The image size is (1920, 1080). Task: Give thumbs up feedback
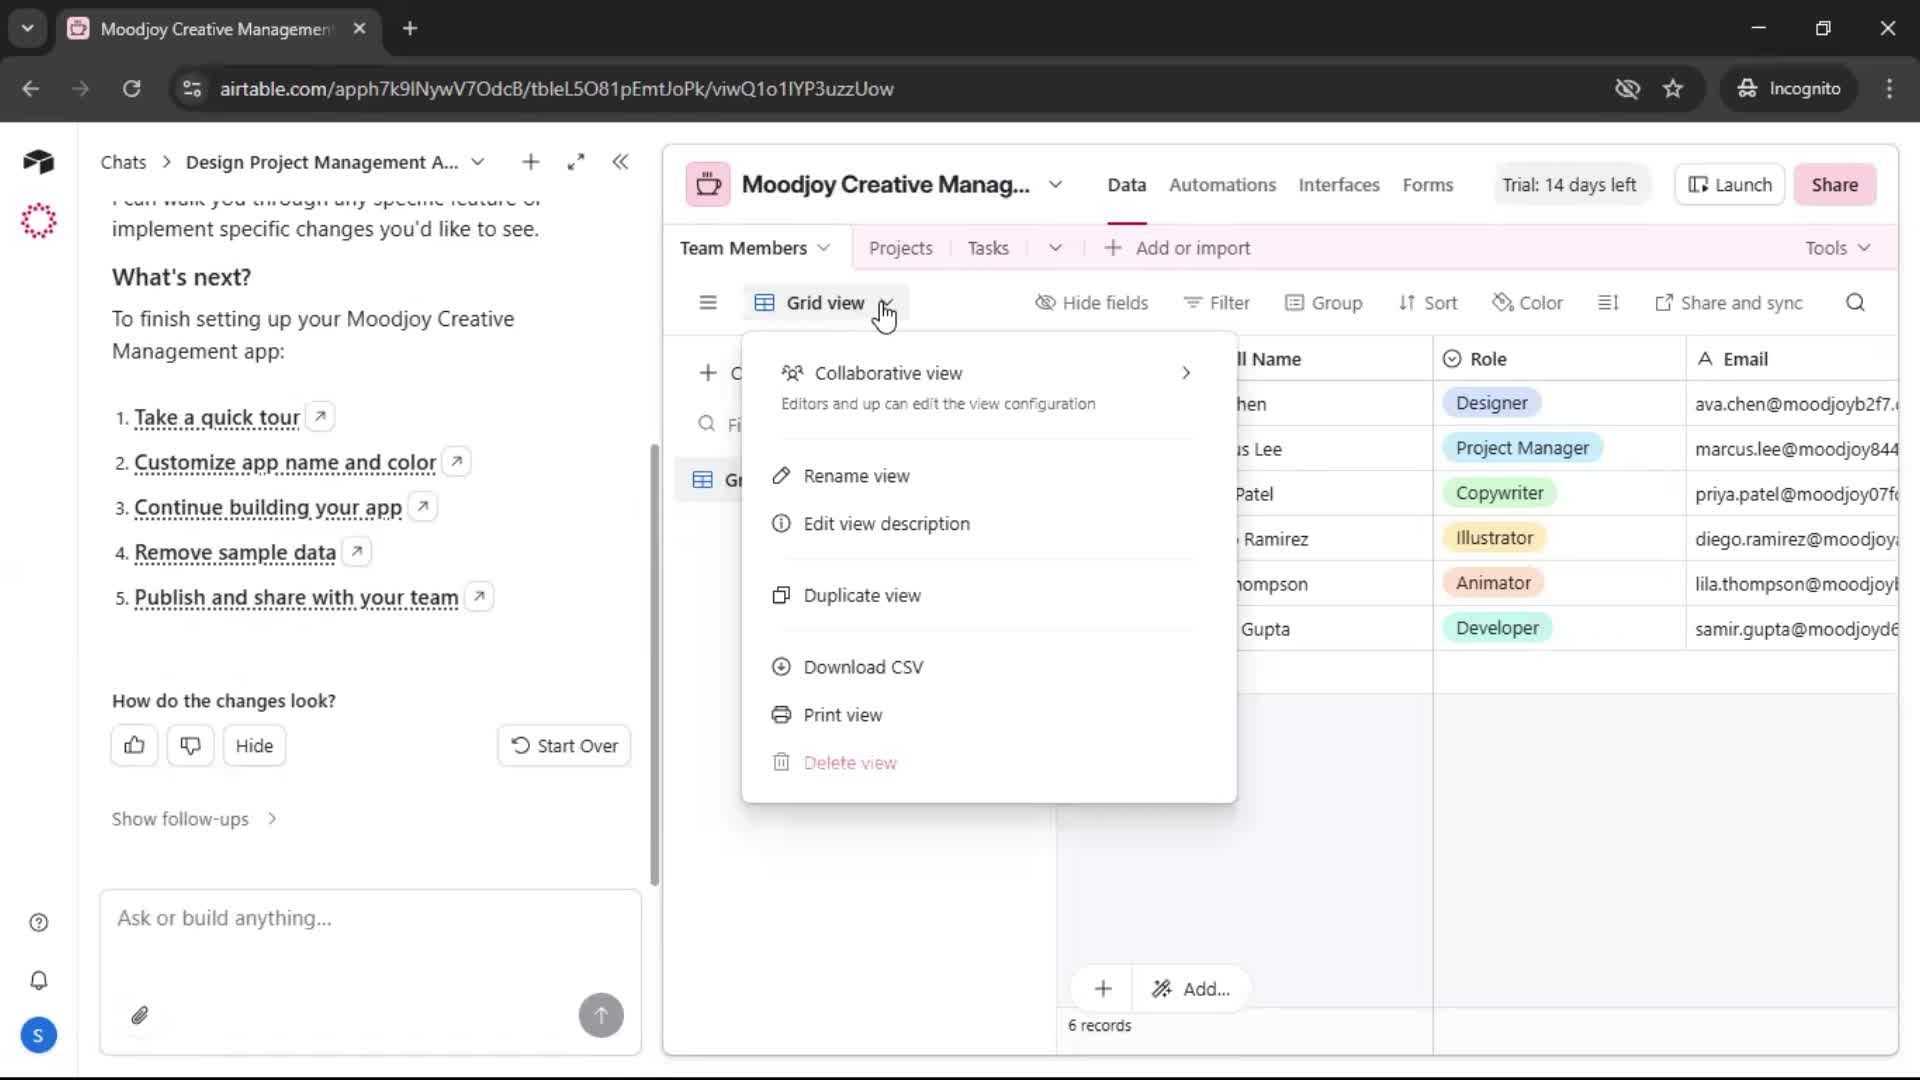pyautogui.click(x=134, y=746)
